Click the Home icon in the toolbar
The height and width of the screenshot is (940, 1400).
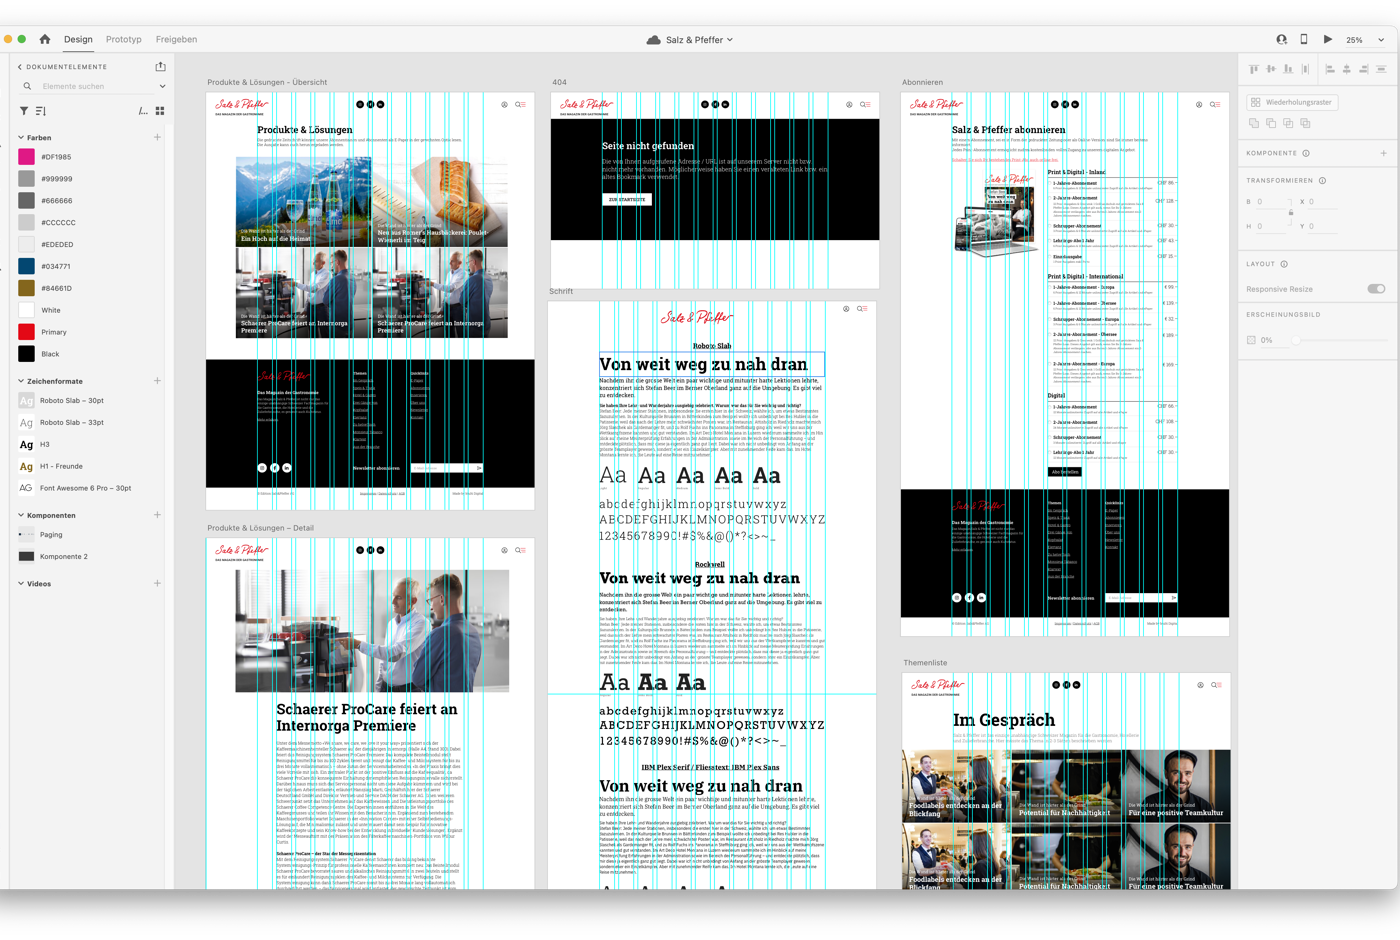tap(44, 39)
